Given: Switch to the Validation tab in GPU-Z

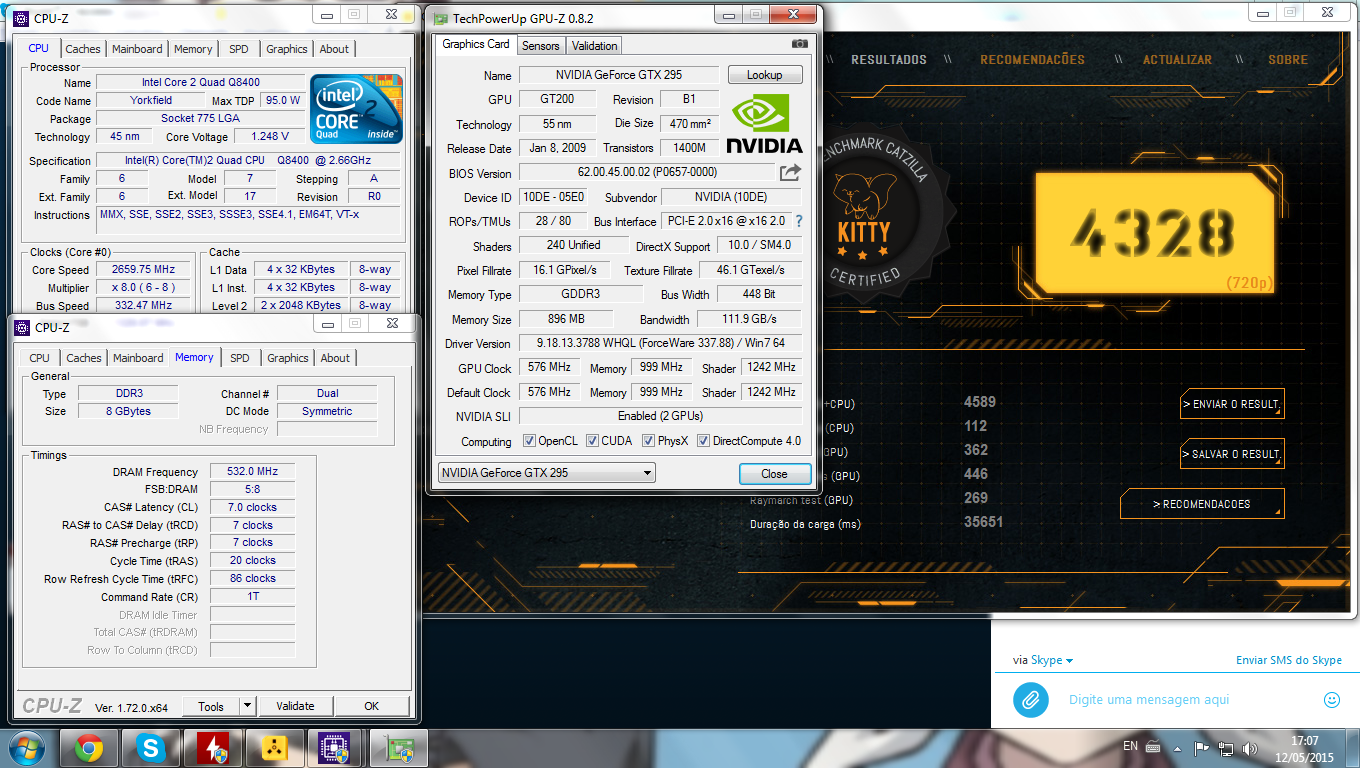Looking at the screenshot, I should pos(595,45).
